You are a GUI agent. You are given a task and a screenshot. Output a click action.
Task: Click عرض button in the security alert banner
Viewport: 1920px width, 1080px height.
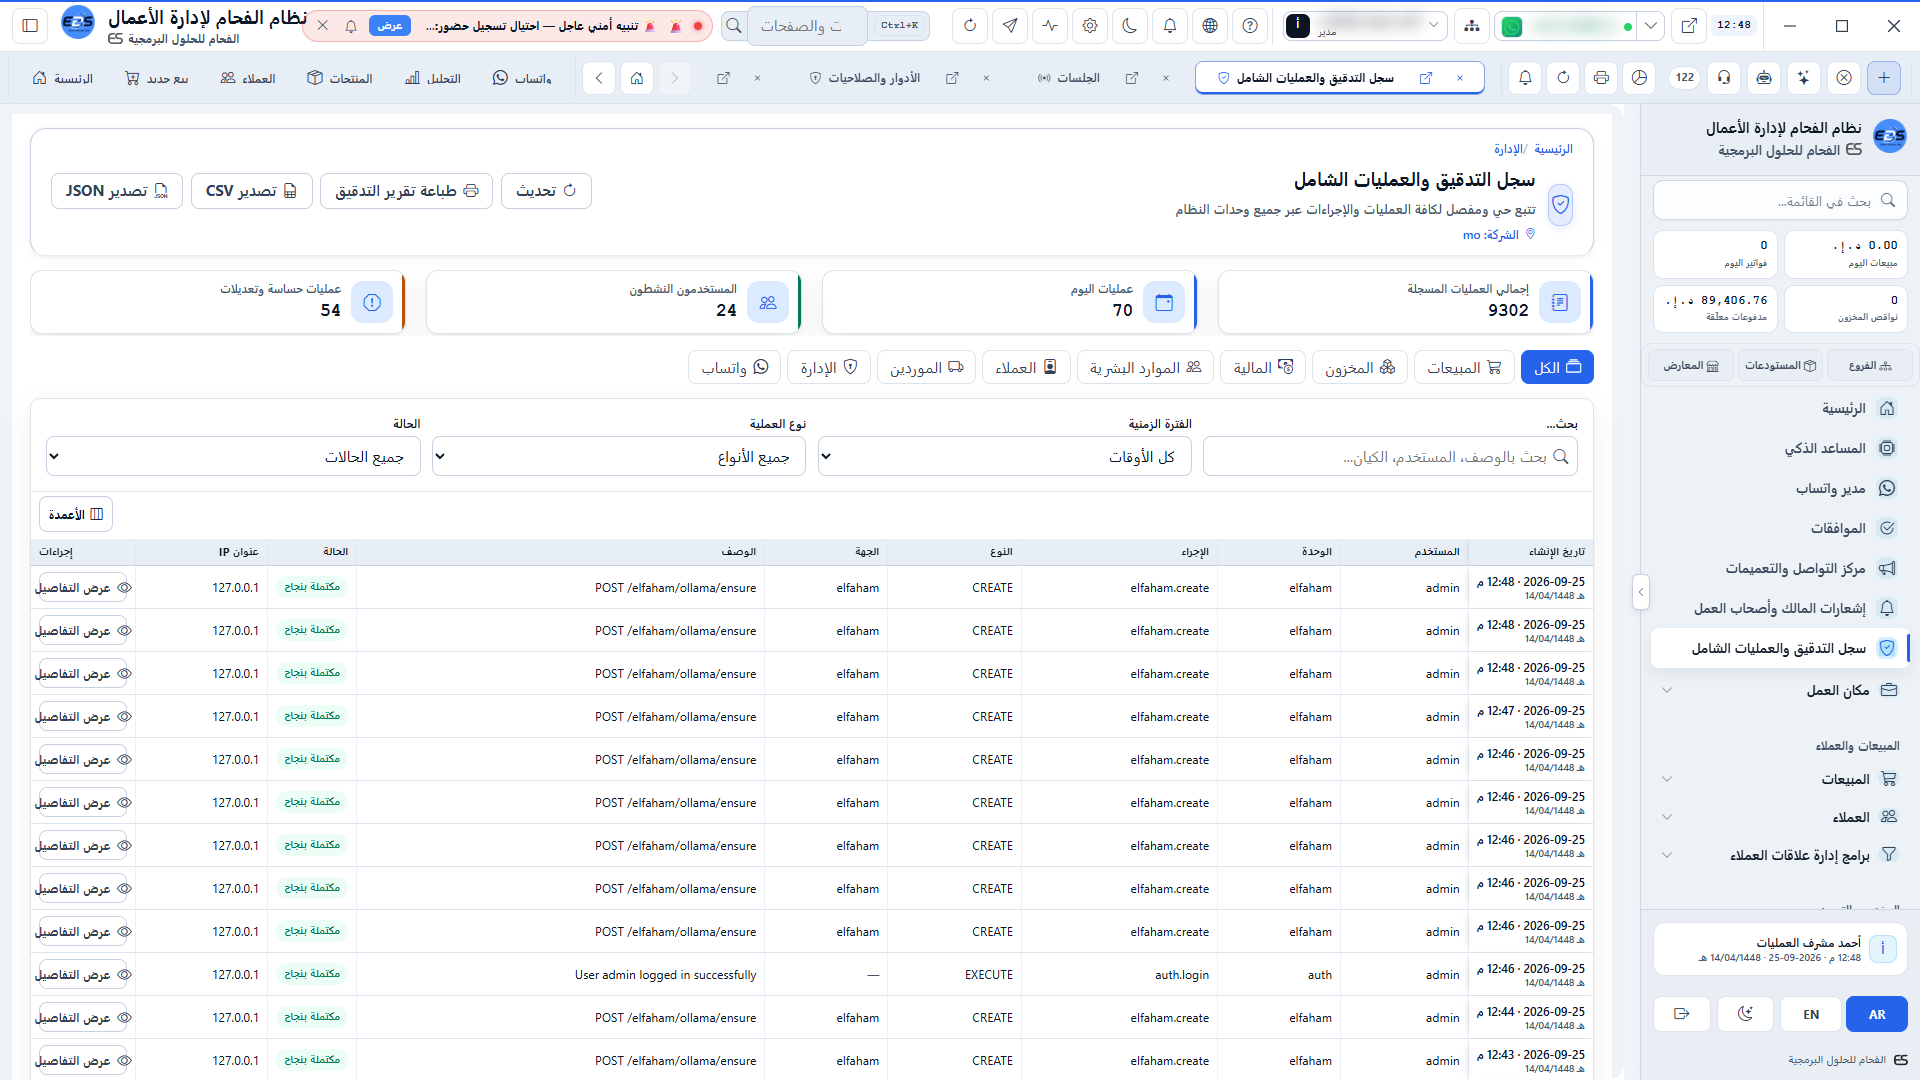pyautogui.click(x=389, y=26)
